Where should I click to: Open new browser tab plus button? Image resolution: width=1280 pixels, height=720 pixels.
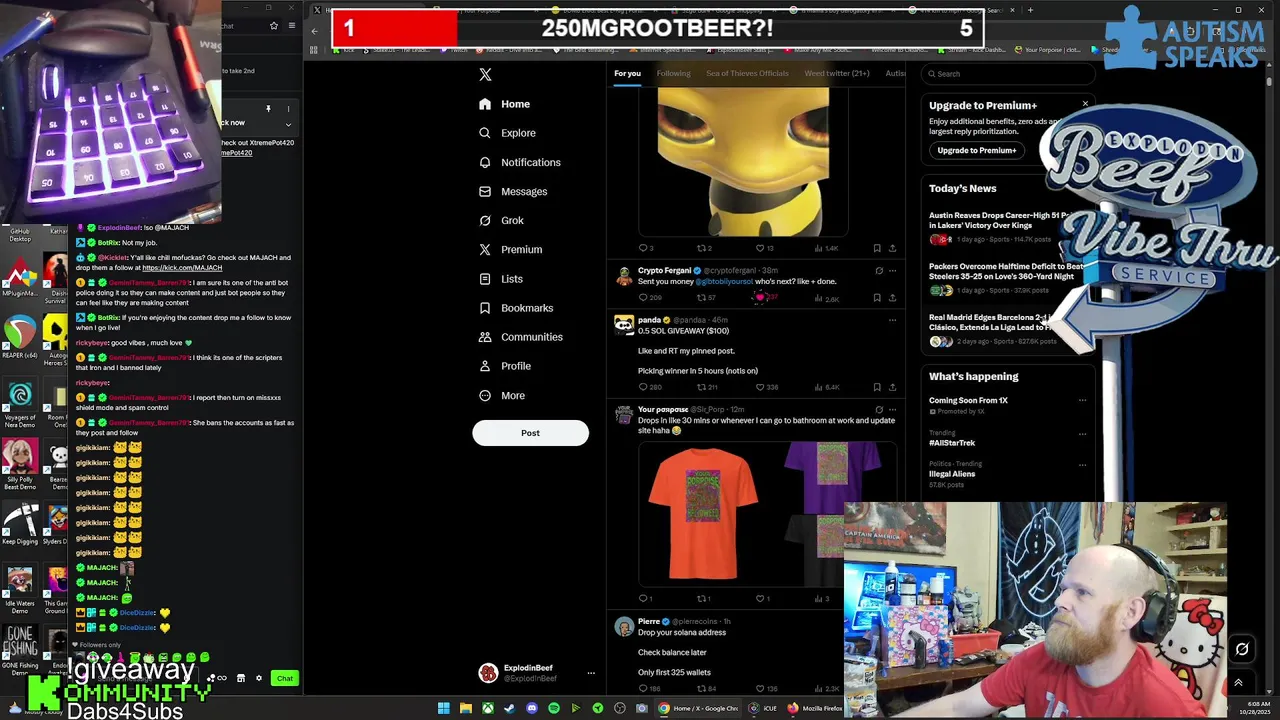(1030, 10)
